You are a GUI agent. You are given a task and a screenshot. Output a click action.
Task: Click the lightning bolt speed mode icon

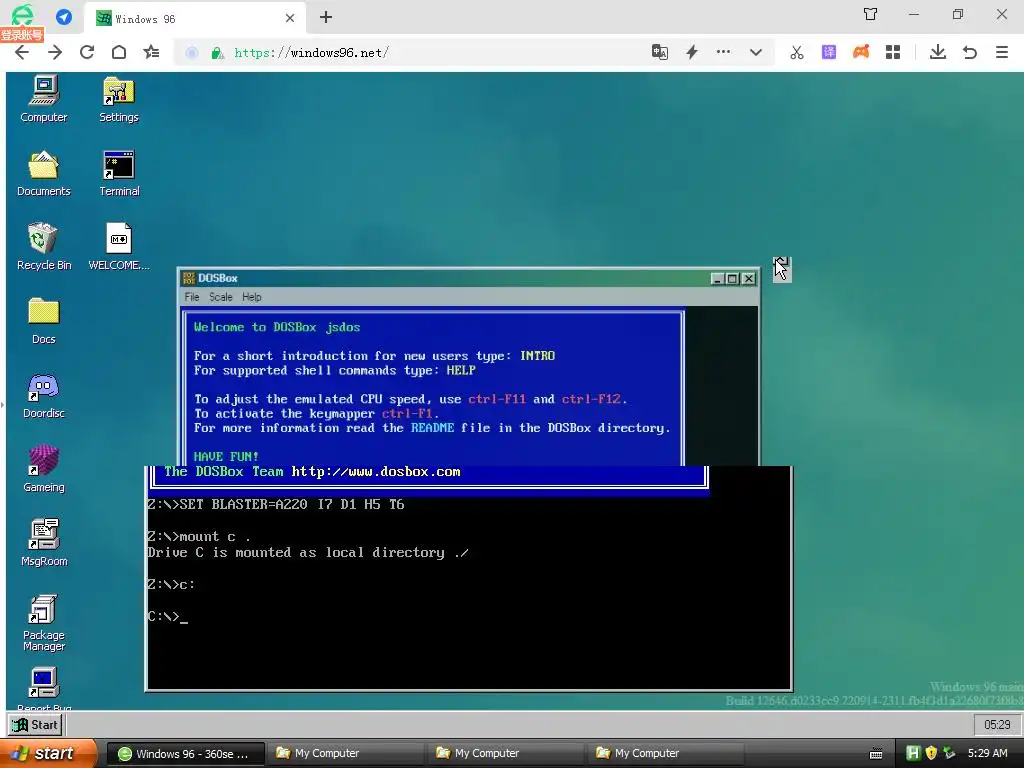point(692,52)
